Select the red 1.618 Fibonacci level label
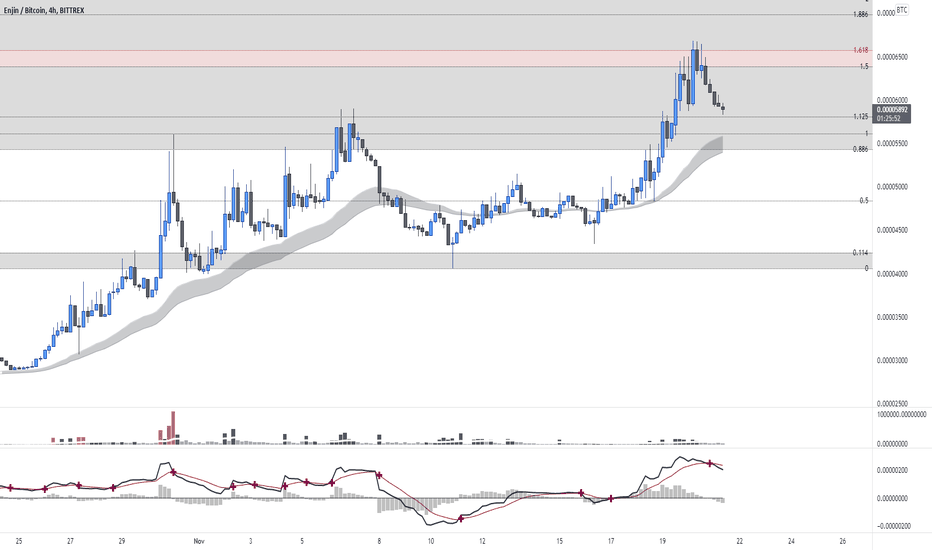 860,51
